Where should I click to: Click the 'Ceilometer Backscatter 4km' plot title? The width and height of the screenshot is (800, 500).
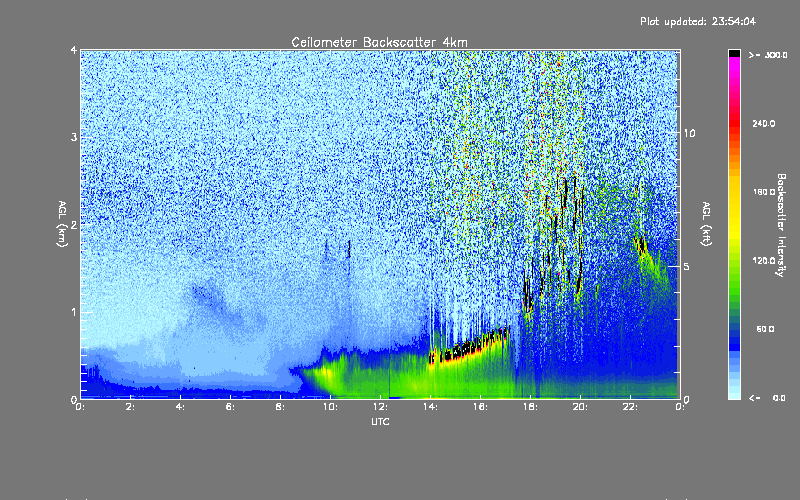point(379,42)
